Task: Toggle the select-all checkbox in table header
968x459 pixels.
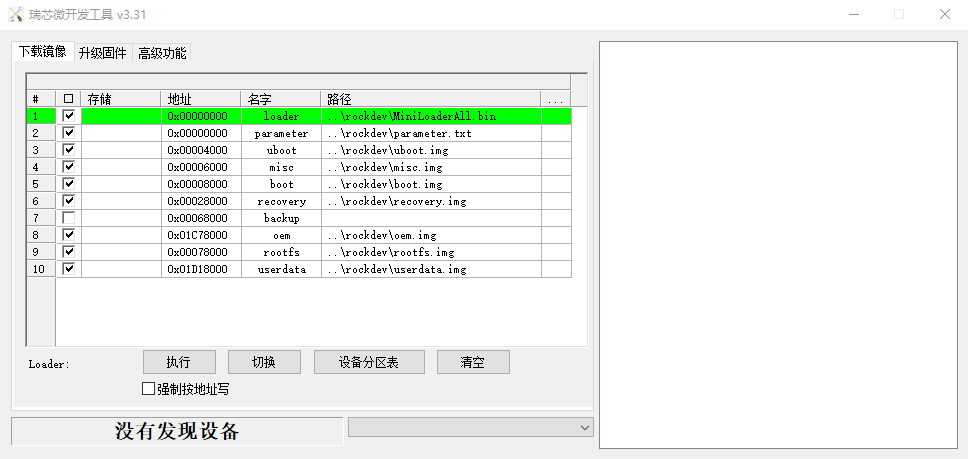Action: 69,99
